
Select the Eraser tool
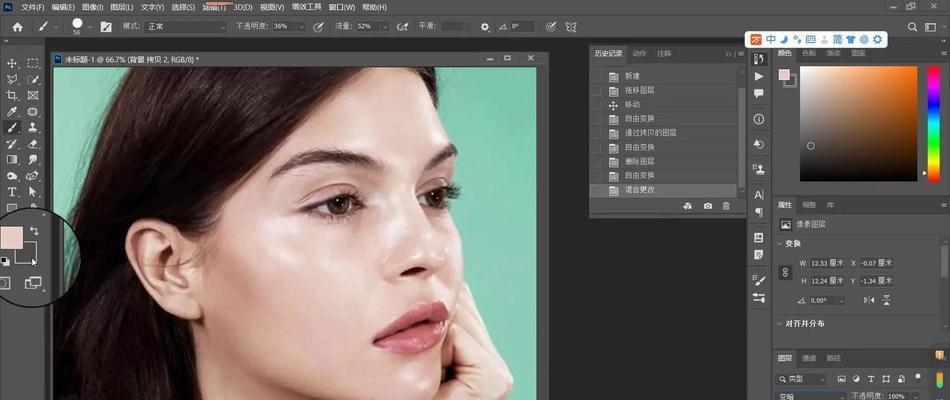33,144
